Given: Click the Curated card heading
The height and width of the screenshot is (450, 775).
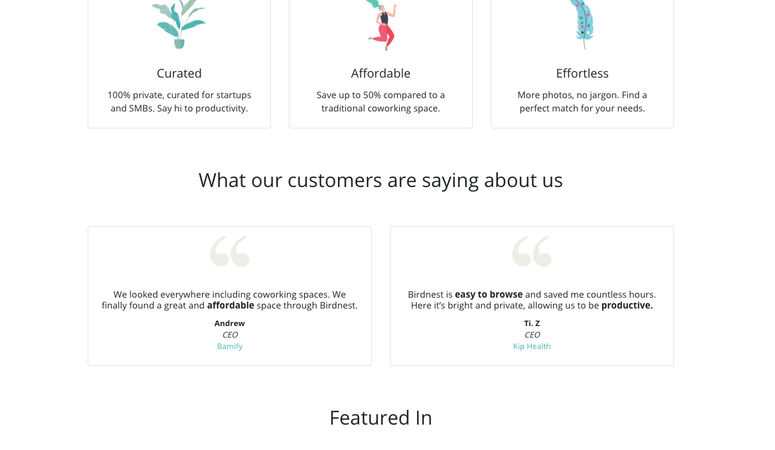Looking at the screenshot, I should point(179,73).
